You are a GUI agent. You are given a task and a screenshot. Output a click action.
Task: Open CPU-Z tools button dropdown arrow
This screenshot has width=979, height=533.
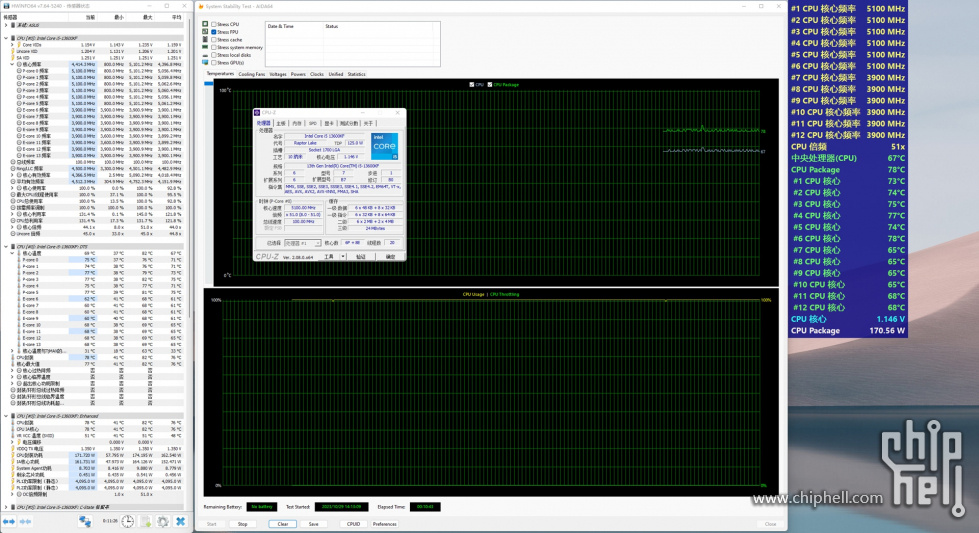pos(343,257)
